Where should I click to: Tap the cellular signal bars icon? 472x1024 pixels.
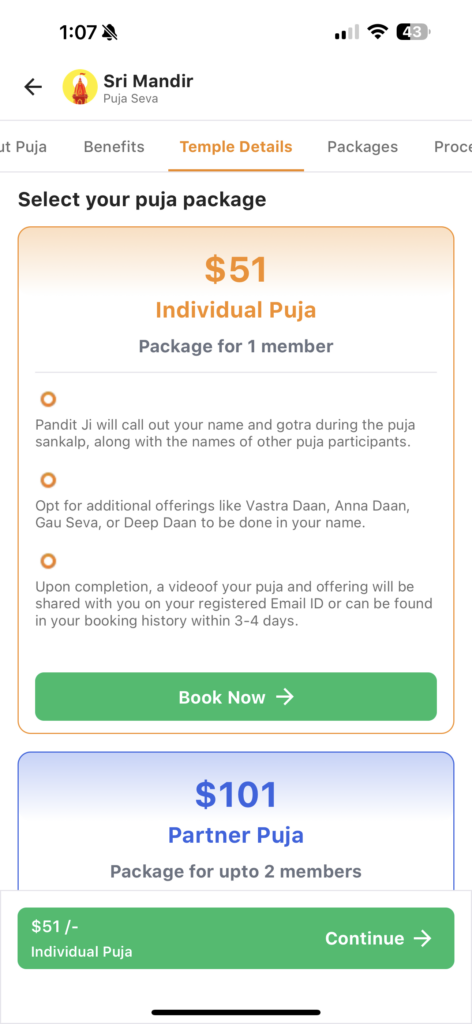pyautogui.click(x=347, y=32)
